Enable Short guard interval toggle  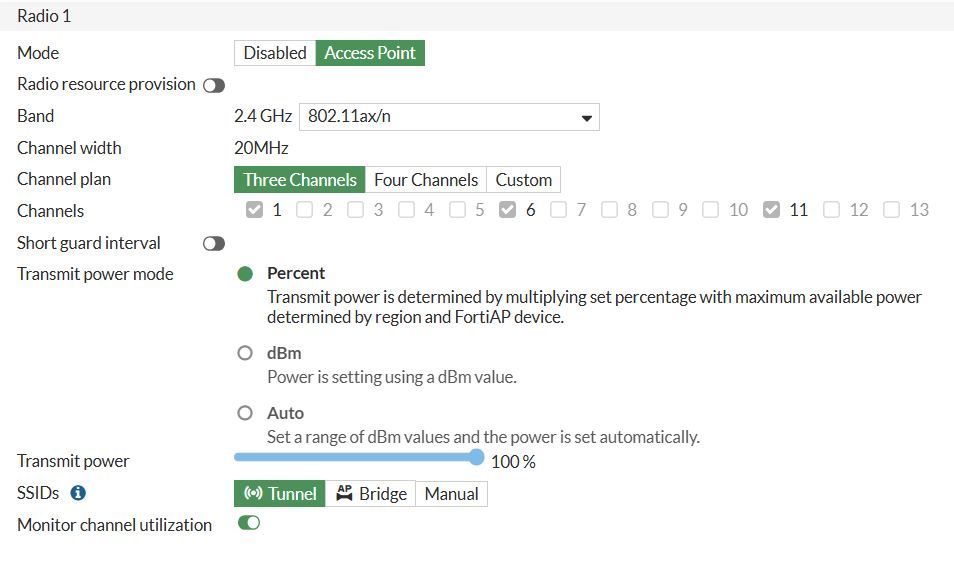[x=214, y=243]
